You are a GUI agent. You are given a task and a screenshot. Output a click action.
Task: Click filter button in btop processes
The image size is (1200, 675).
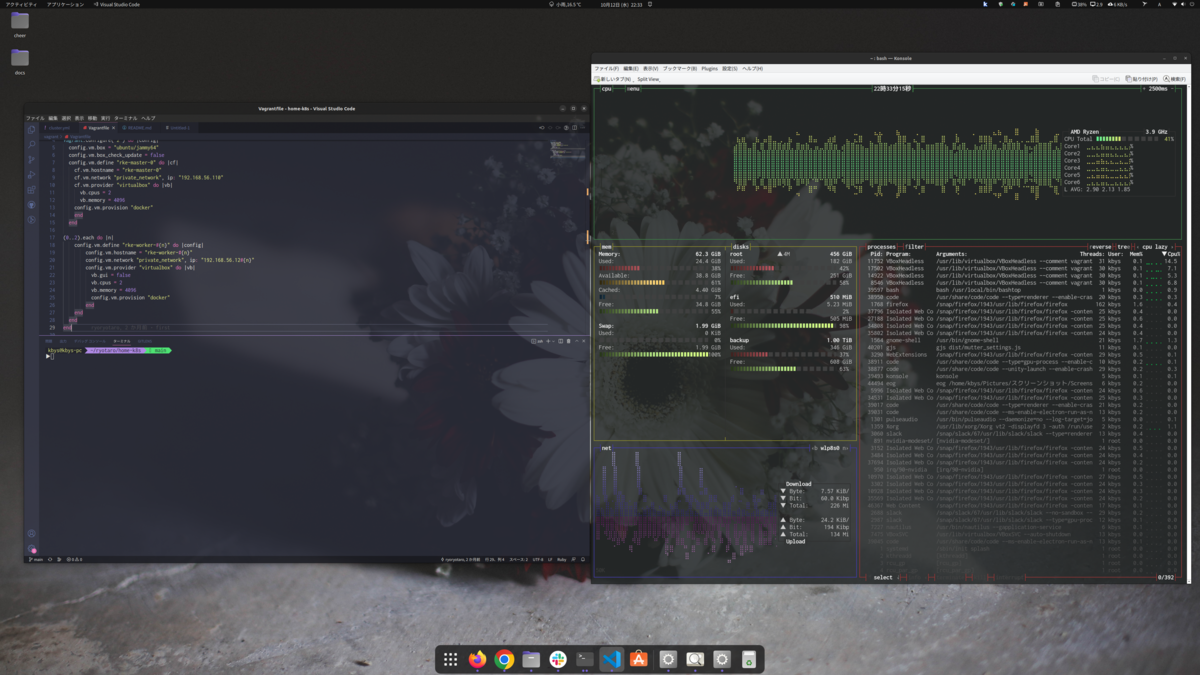pyautogui.click(x=915, y=246)
